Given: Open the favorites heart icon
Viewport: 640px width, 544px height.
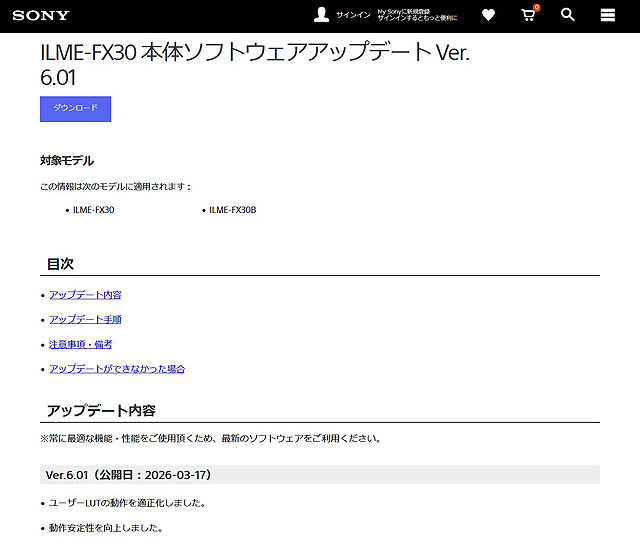Looking at the screenshot, I should (x=488, y=15).
